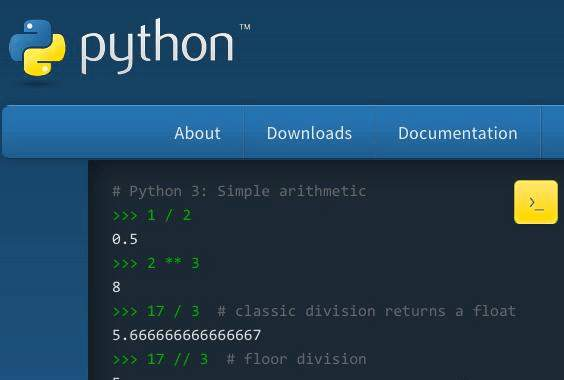Click the "# floor division" comment
Screen dimensions: 564x380
[x=296, y=359]
